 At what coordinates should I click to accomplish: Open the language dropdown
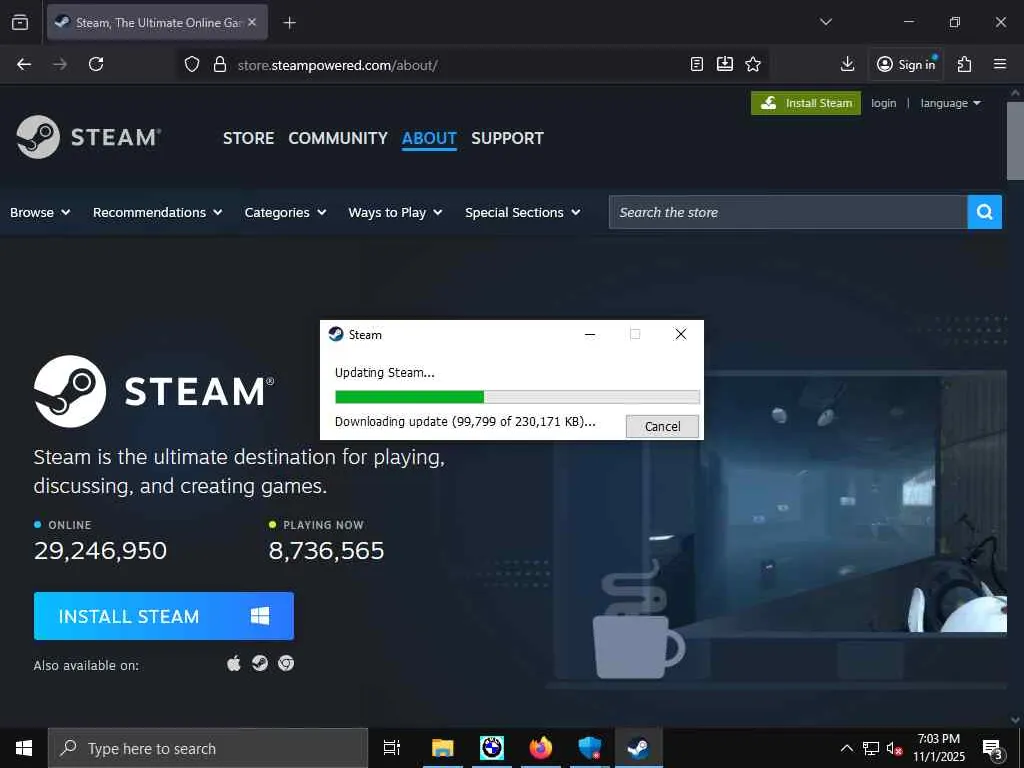click(x=950, y=103)
